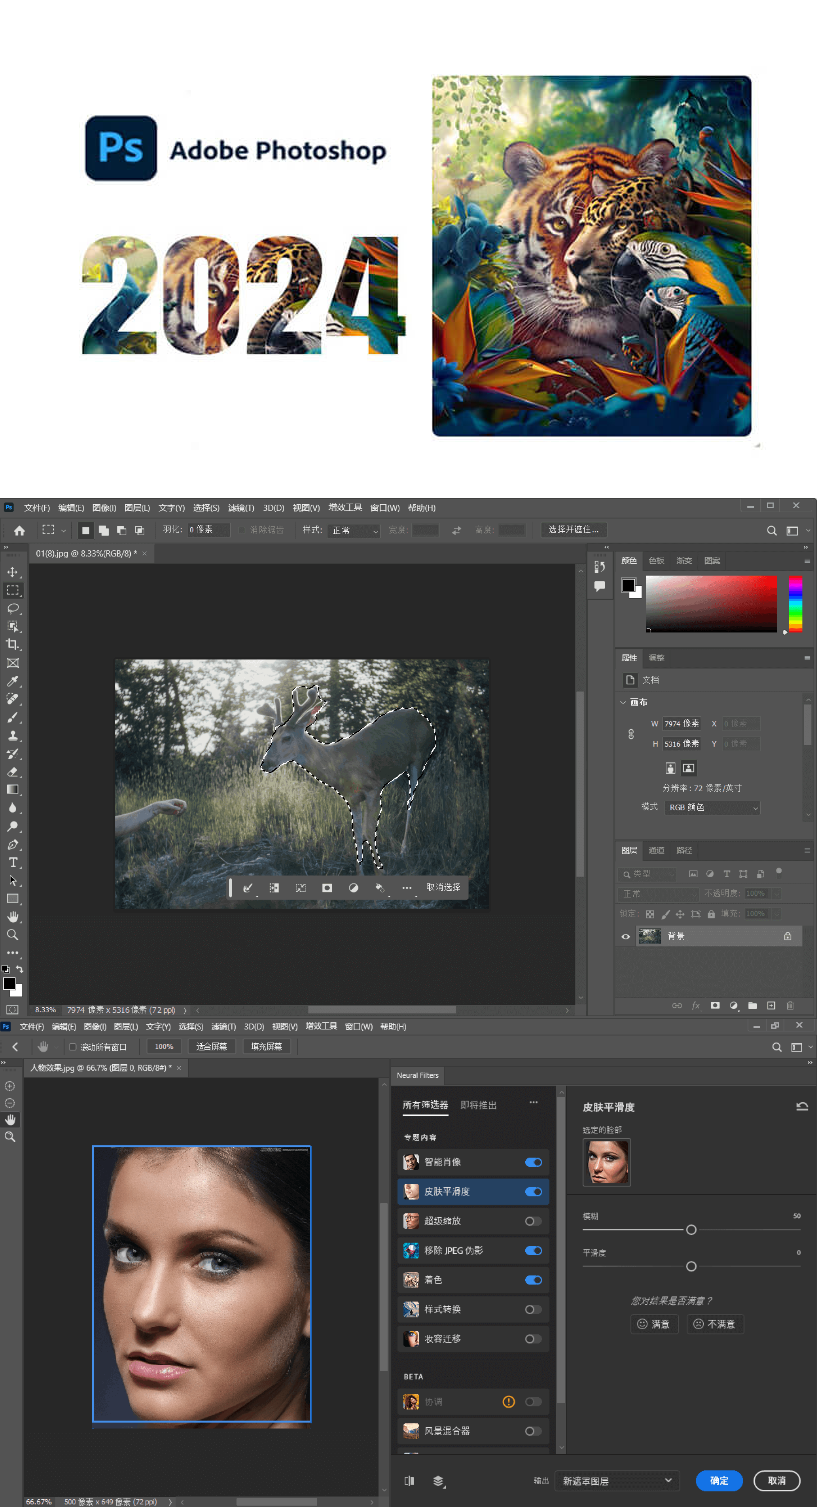818x1511 pixels.
Task: Click the fill selection bucket icon
Action: click(379, 887)
